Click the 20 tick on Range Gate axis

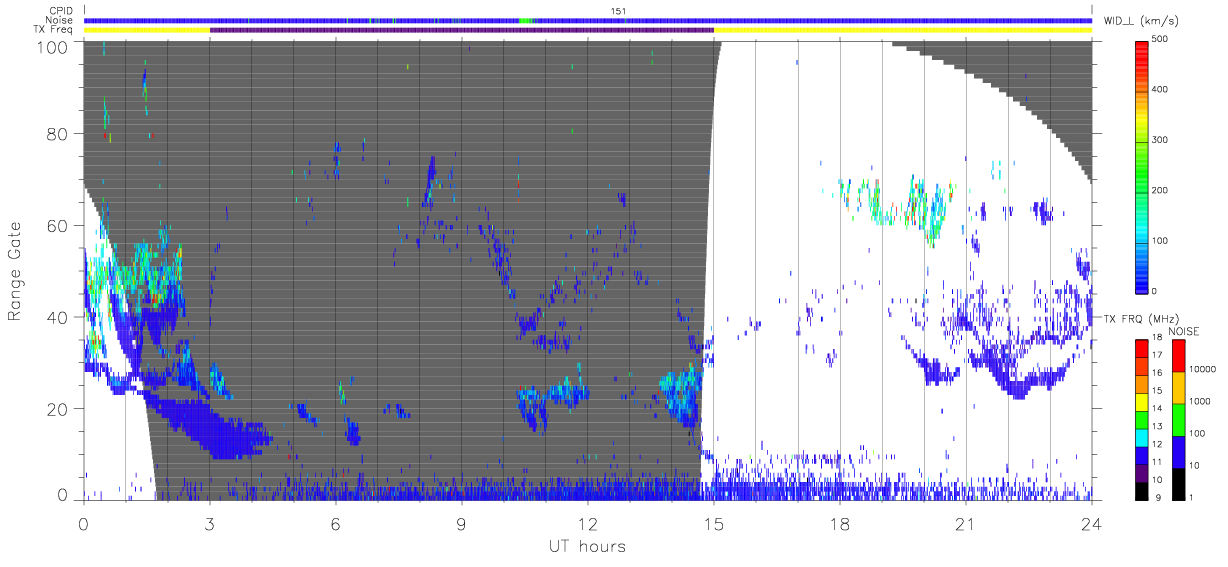[x=55, y=409]
